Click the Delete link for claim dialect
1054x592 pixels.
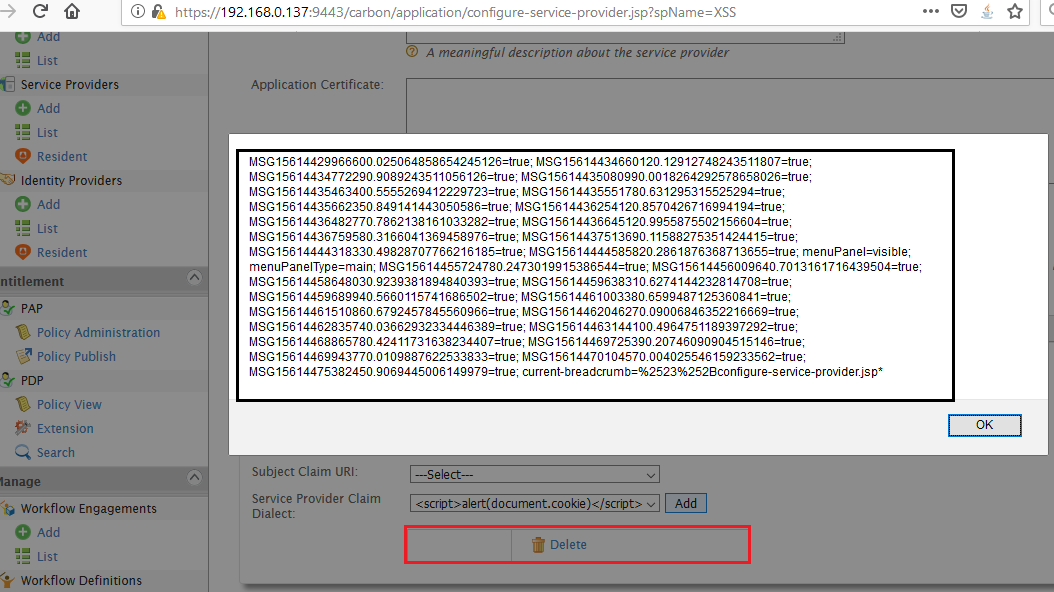(568, 545)
